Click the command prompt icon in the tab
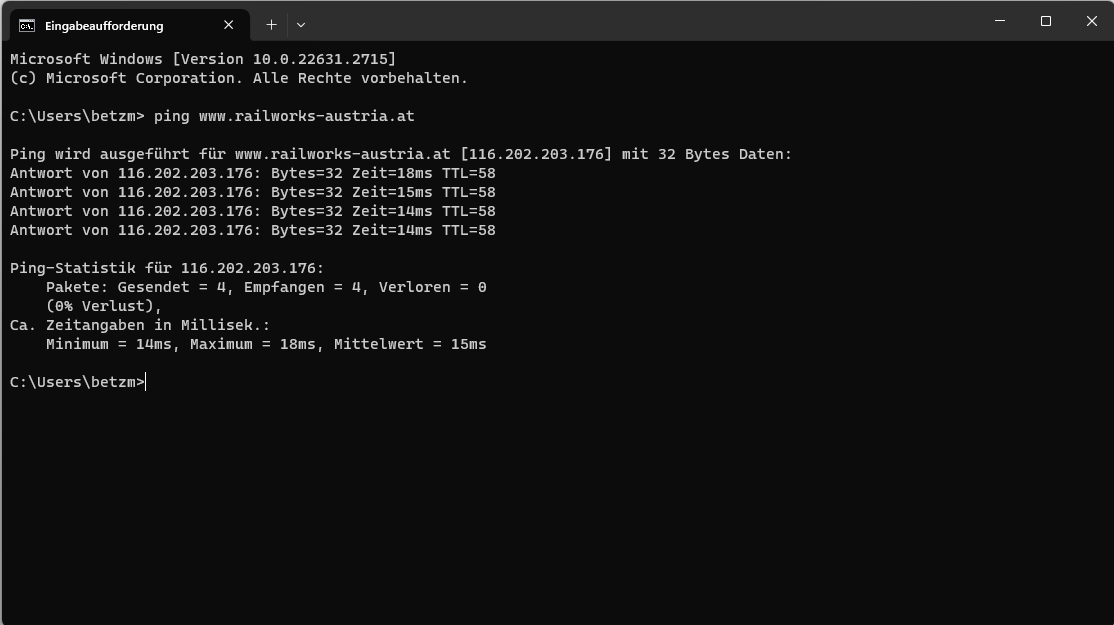This screenshot has height=625, width=1114. pyautogui.click(x=27, y=25)
